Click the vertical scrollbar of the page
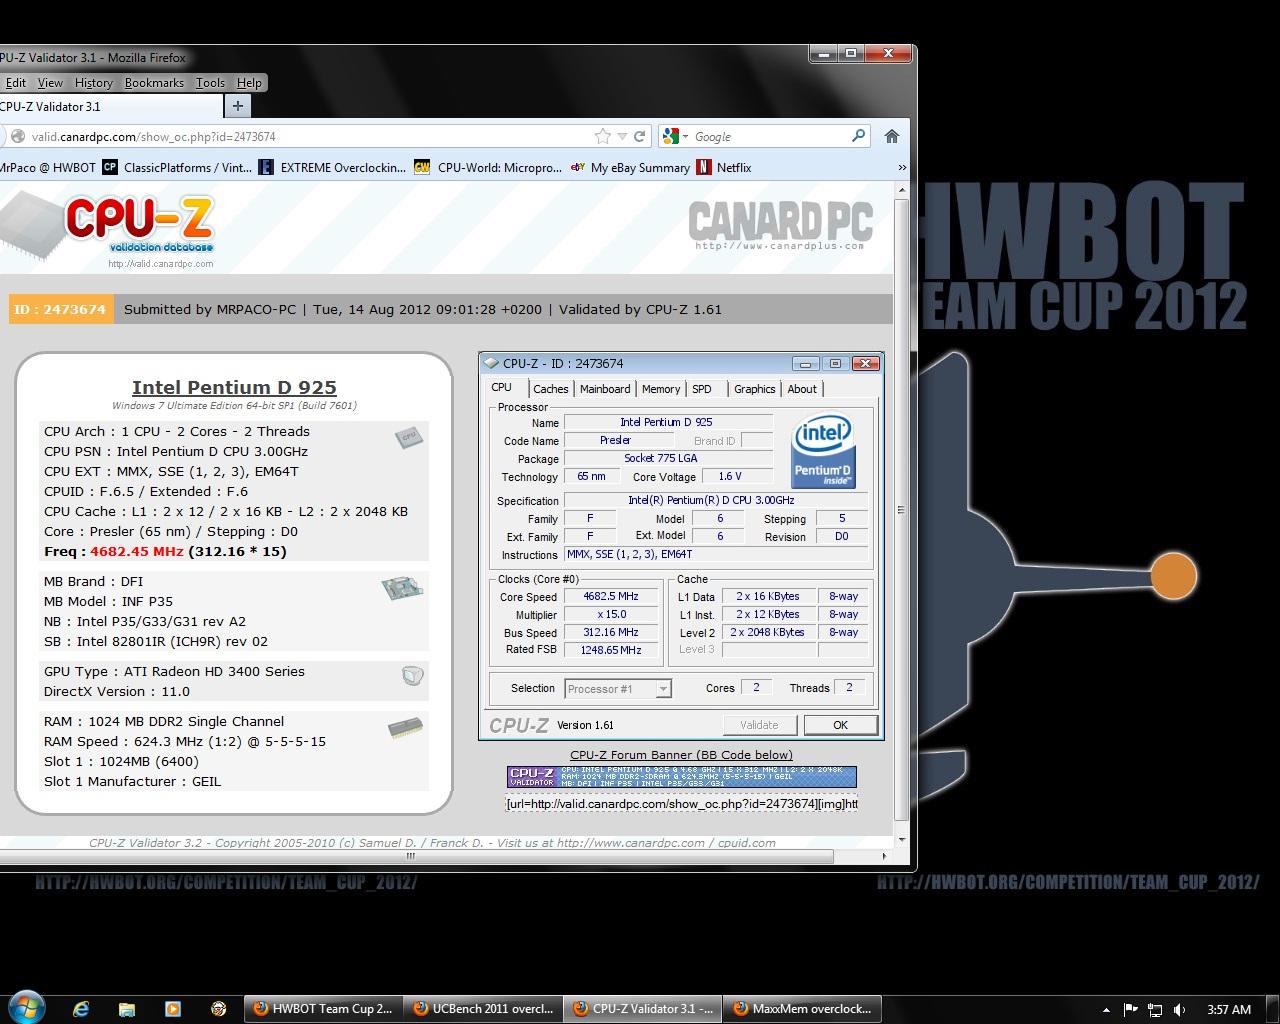The height and width of the screenshot is (1024, 1280). (902, 510)
